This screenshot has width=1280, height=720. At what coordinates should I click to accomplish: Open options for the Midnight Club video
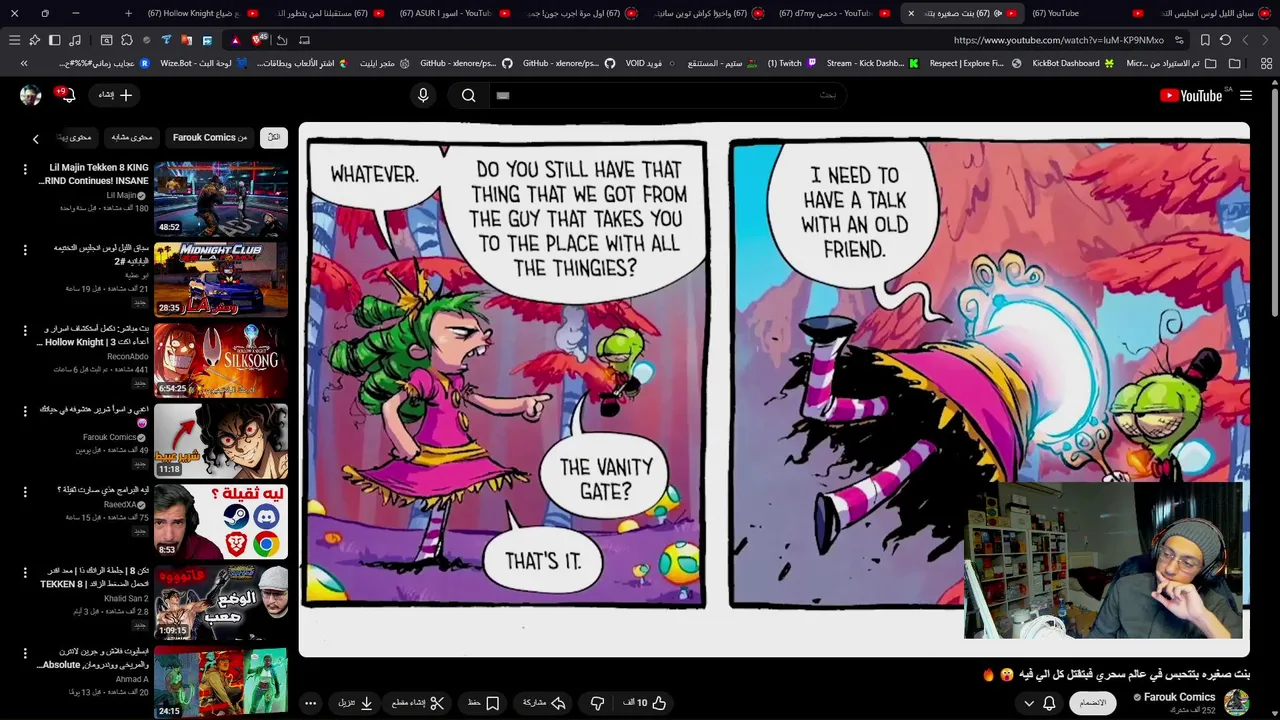pyautogui.click(x=25, y=250)
